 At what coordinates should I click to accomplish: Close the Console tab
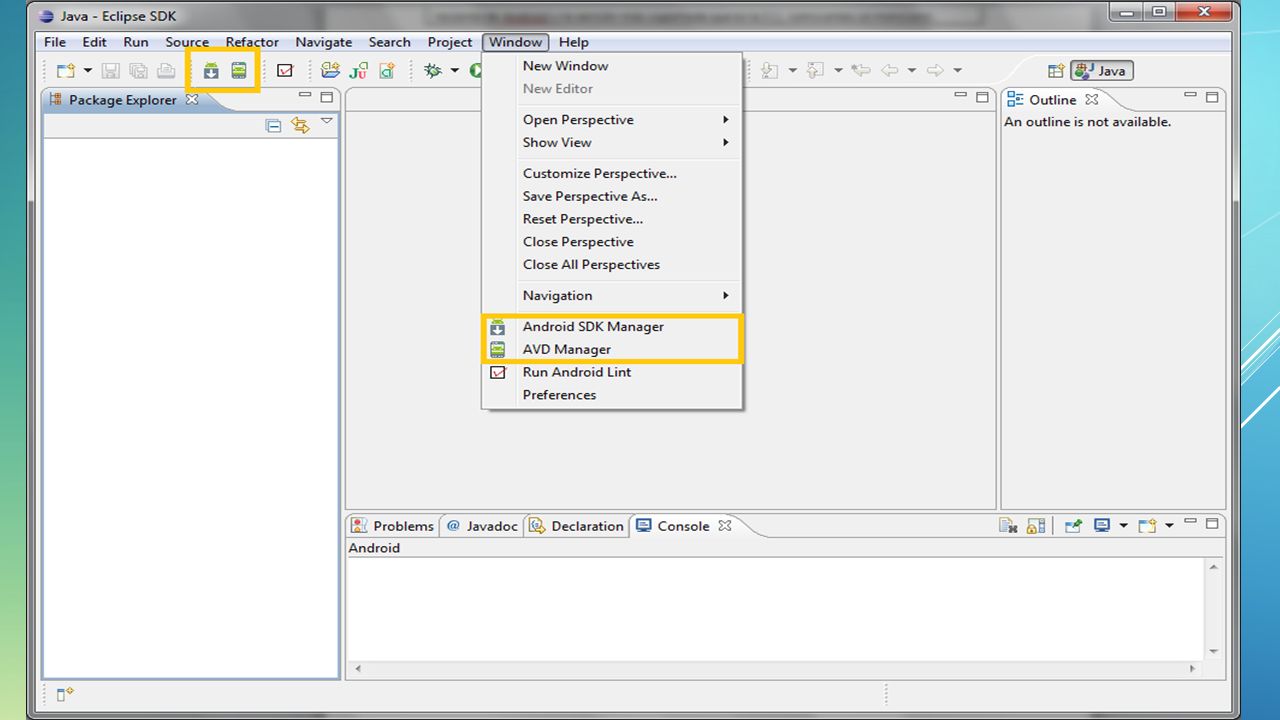[x=725, y=525]
